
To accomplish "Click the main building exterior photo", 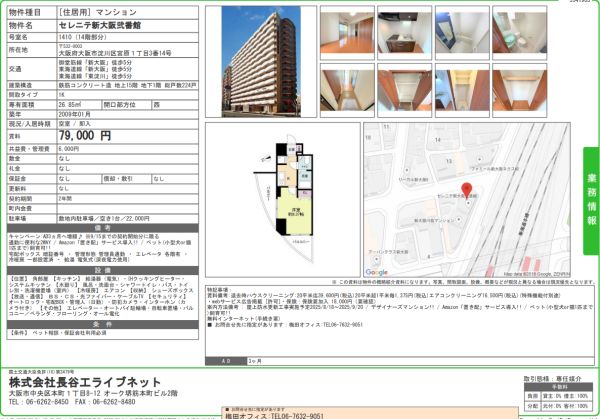I will tap(261, 61).
